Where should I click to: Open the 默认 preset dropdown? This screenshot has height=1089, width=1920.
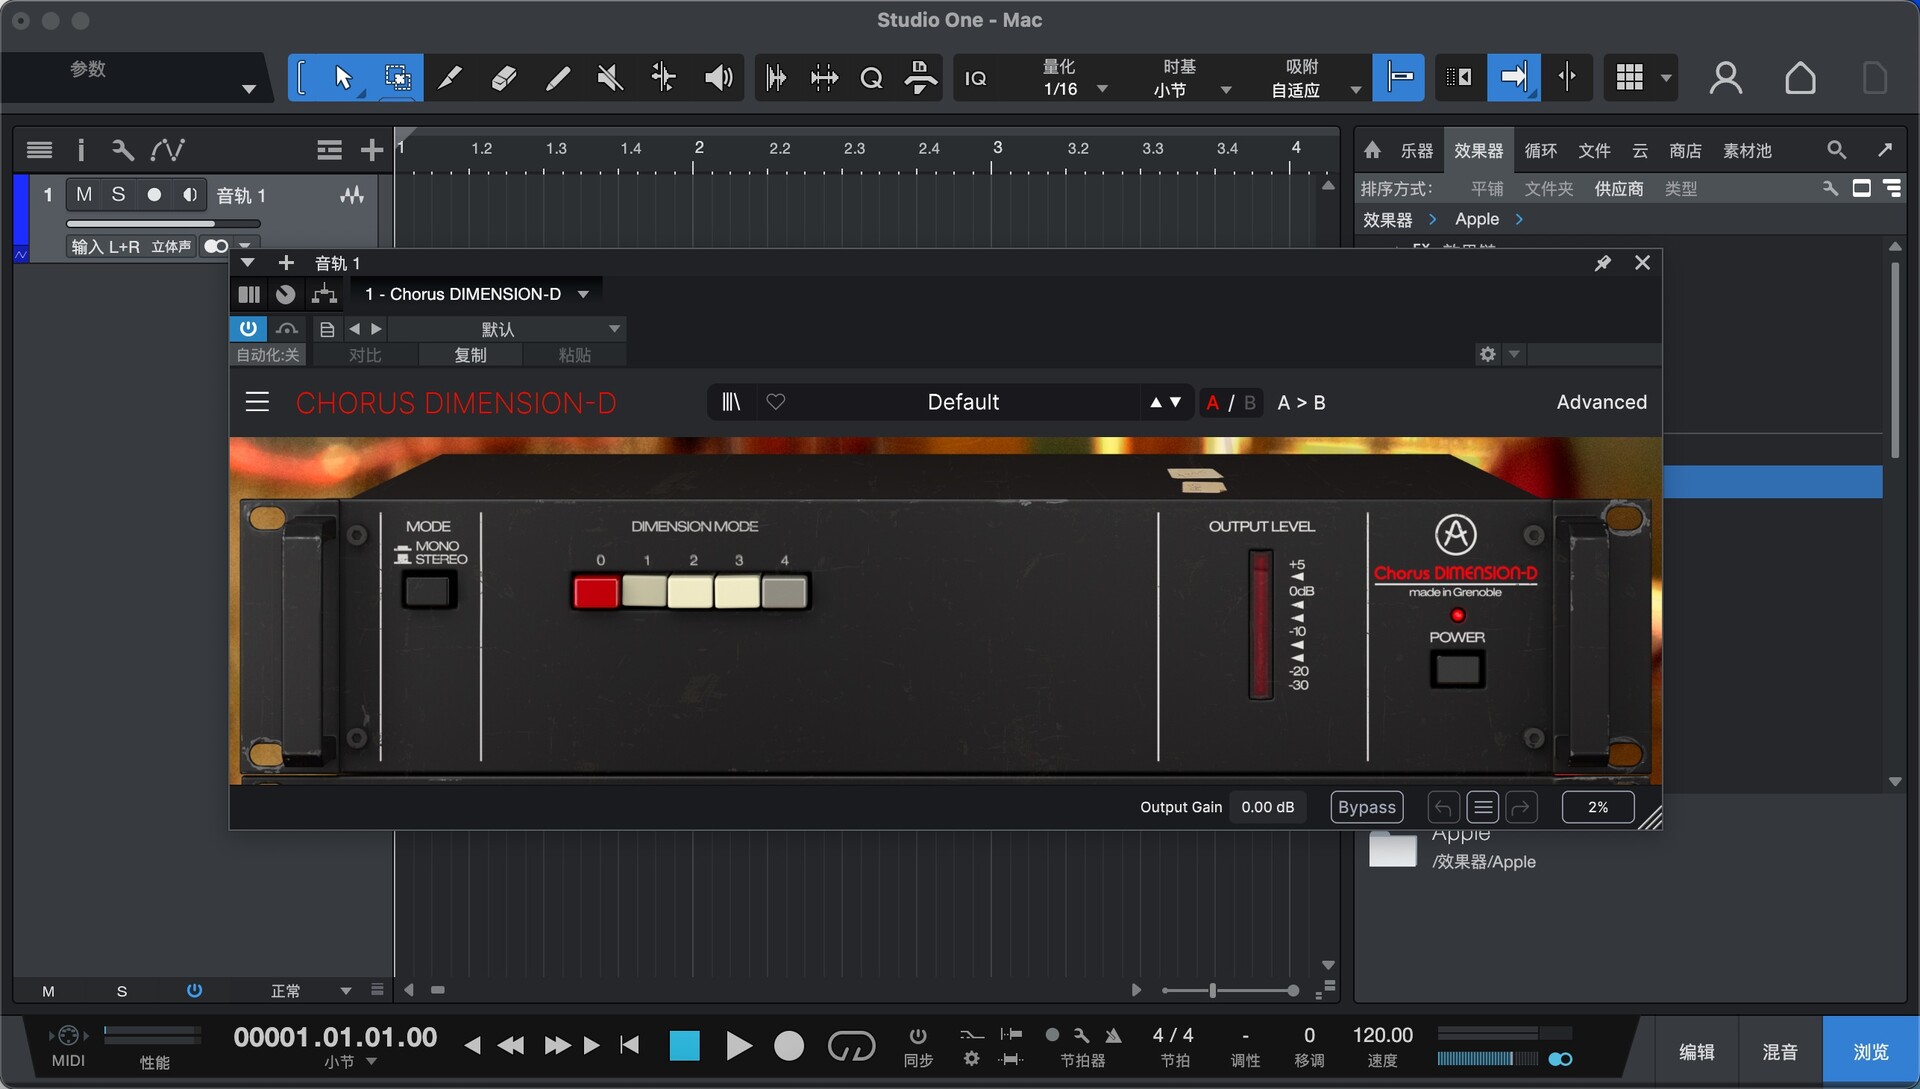(614, 329)
